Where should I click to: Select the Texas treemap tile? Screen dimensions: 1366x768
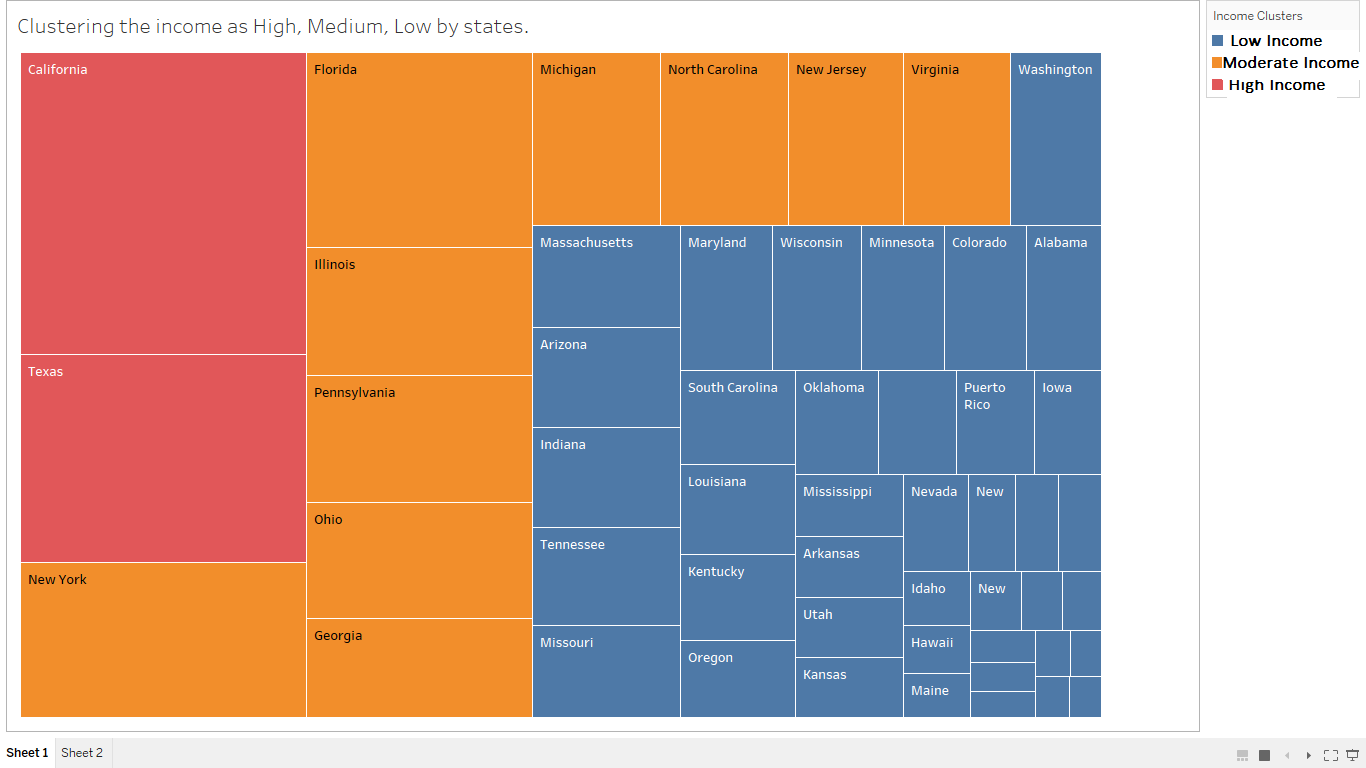point(163,459)
